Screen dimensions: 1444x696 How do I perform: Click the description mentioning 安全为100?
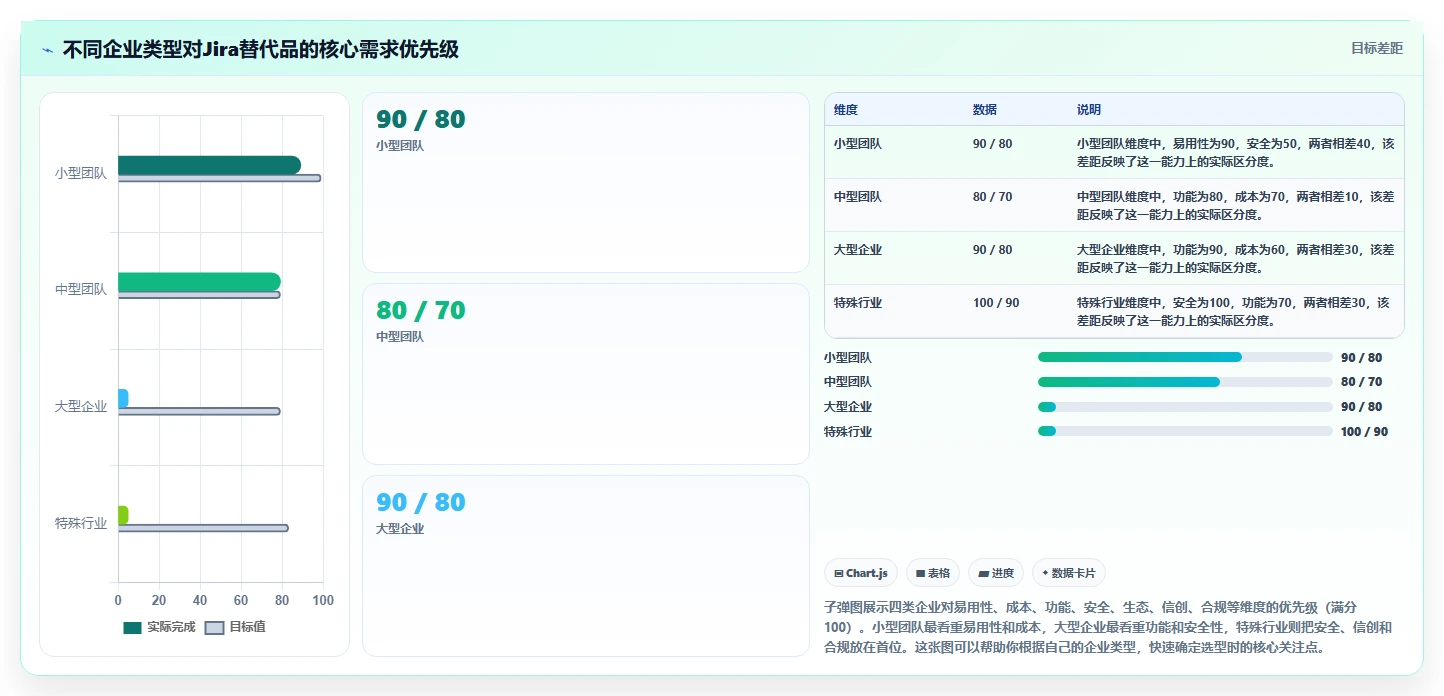(1235, 312)
